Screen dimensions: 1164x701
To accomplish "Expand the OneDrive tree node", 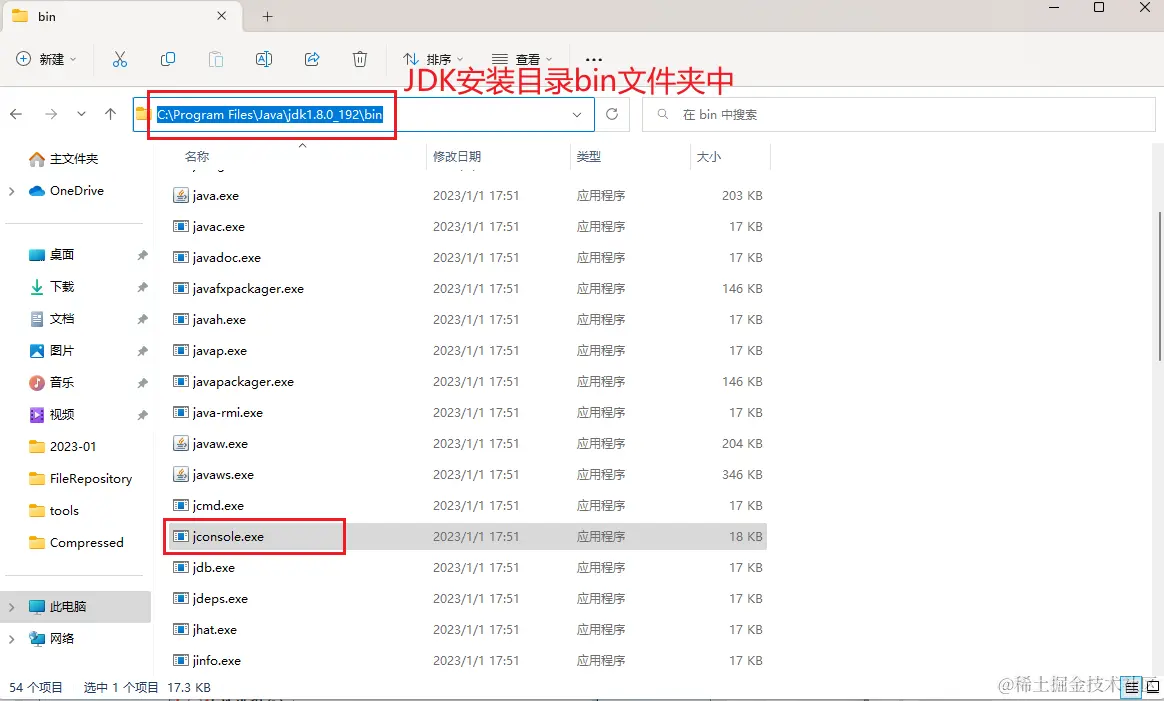I will click(x=11, y=191).
